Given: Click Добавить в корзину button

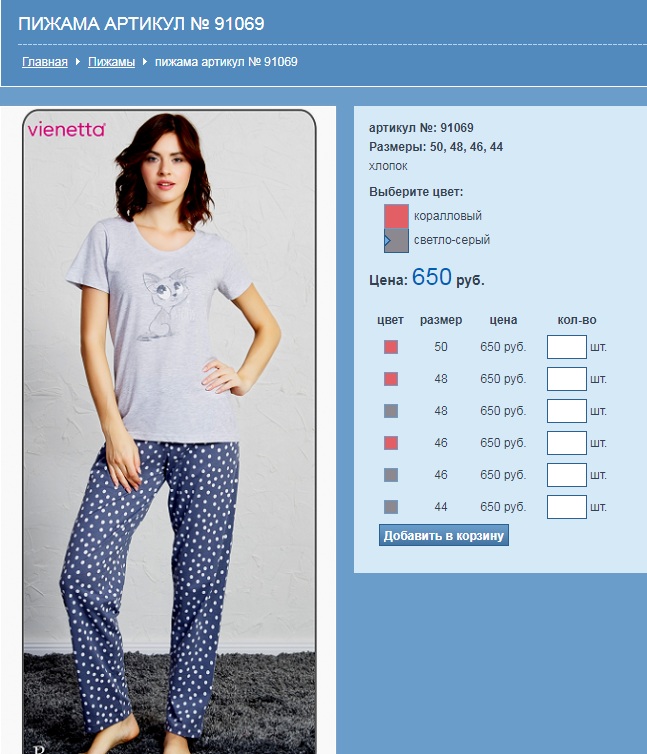Looking at the screenshot, I should pos(444,535).
